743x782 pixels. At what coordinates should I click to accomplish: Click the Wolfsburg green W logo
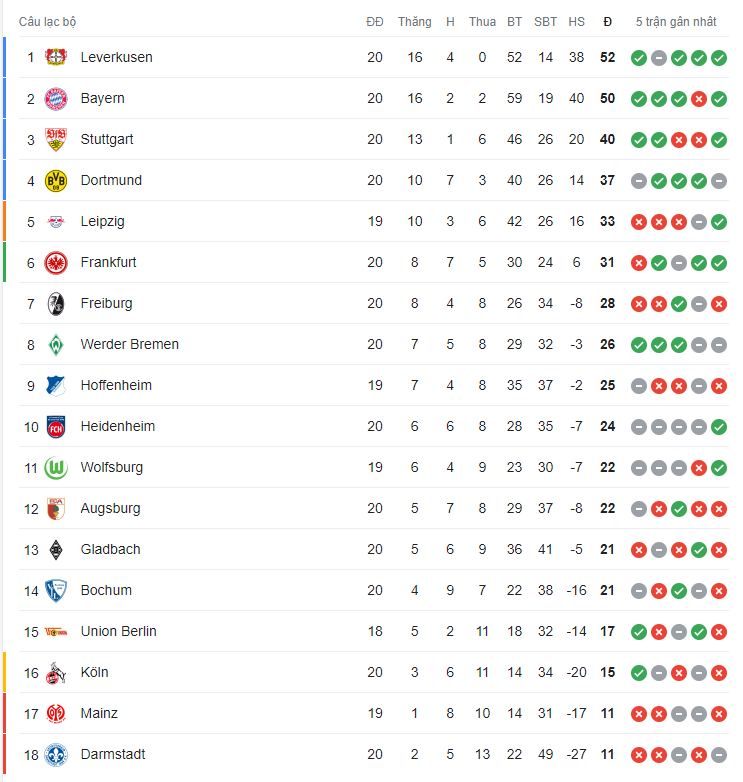[56, 468]
